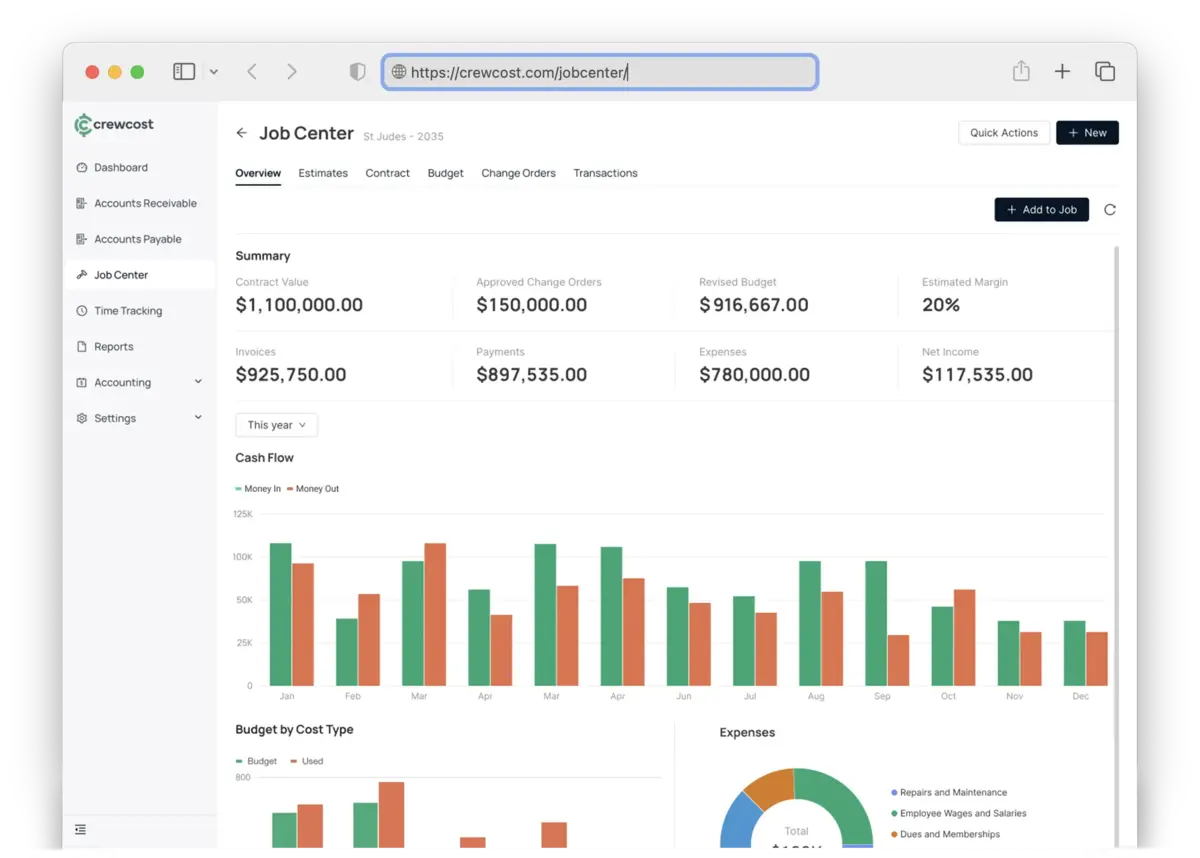This screenshot has width=1200, height=858.
Task: Click the browser address bar URL field
Action: [600, 72]
